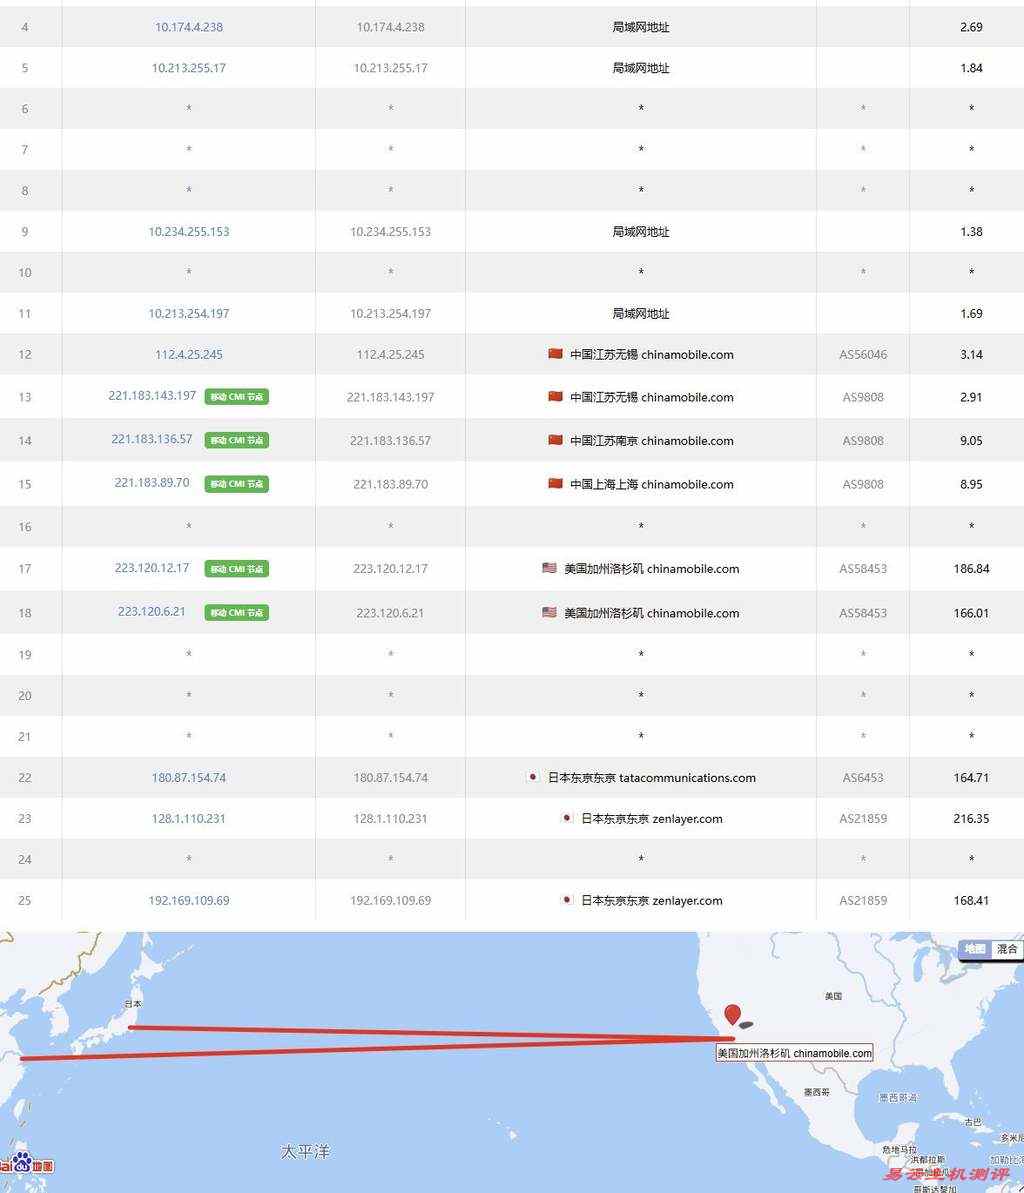The image size is (1024, 1193).
Task: Click the red map pin near Los Angeles
Action: point(733,1014)
